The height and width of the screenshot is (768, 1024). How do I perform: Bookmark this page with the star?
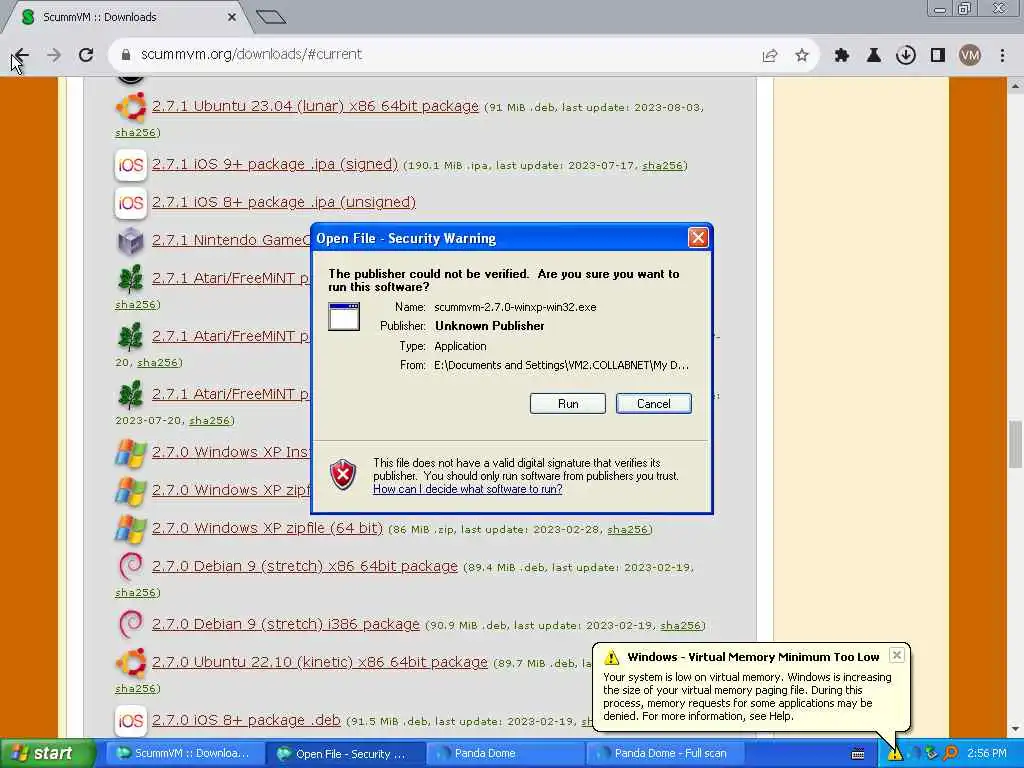pos(802,56)
